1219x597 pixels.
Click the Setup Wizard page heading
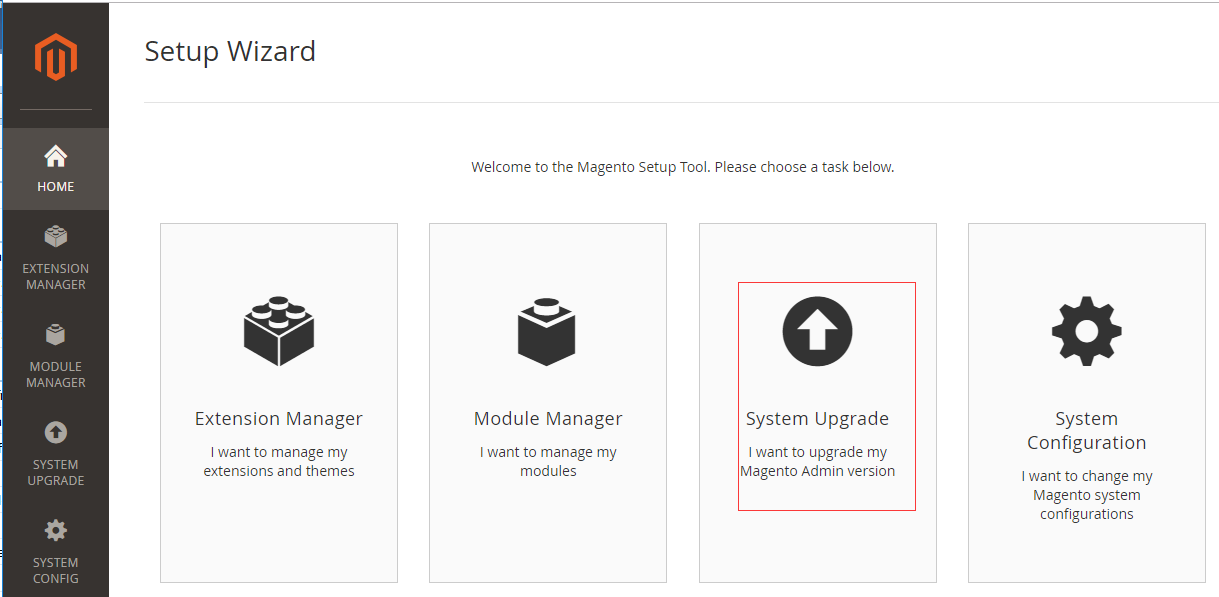pos(230,51)
